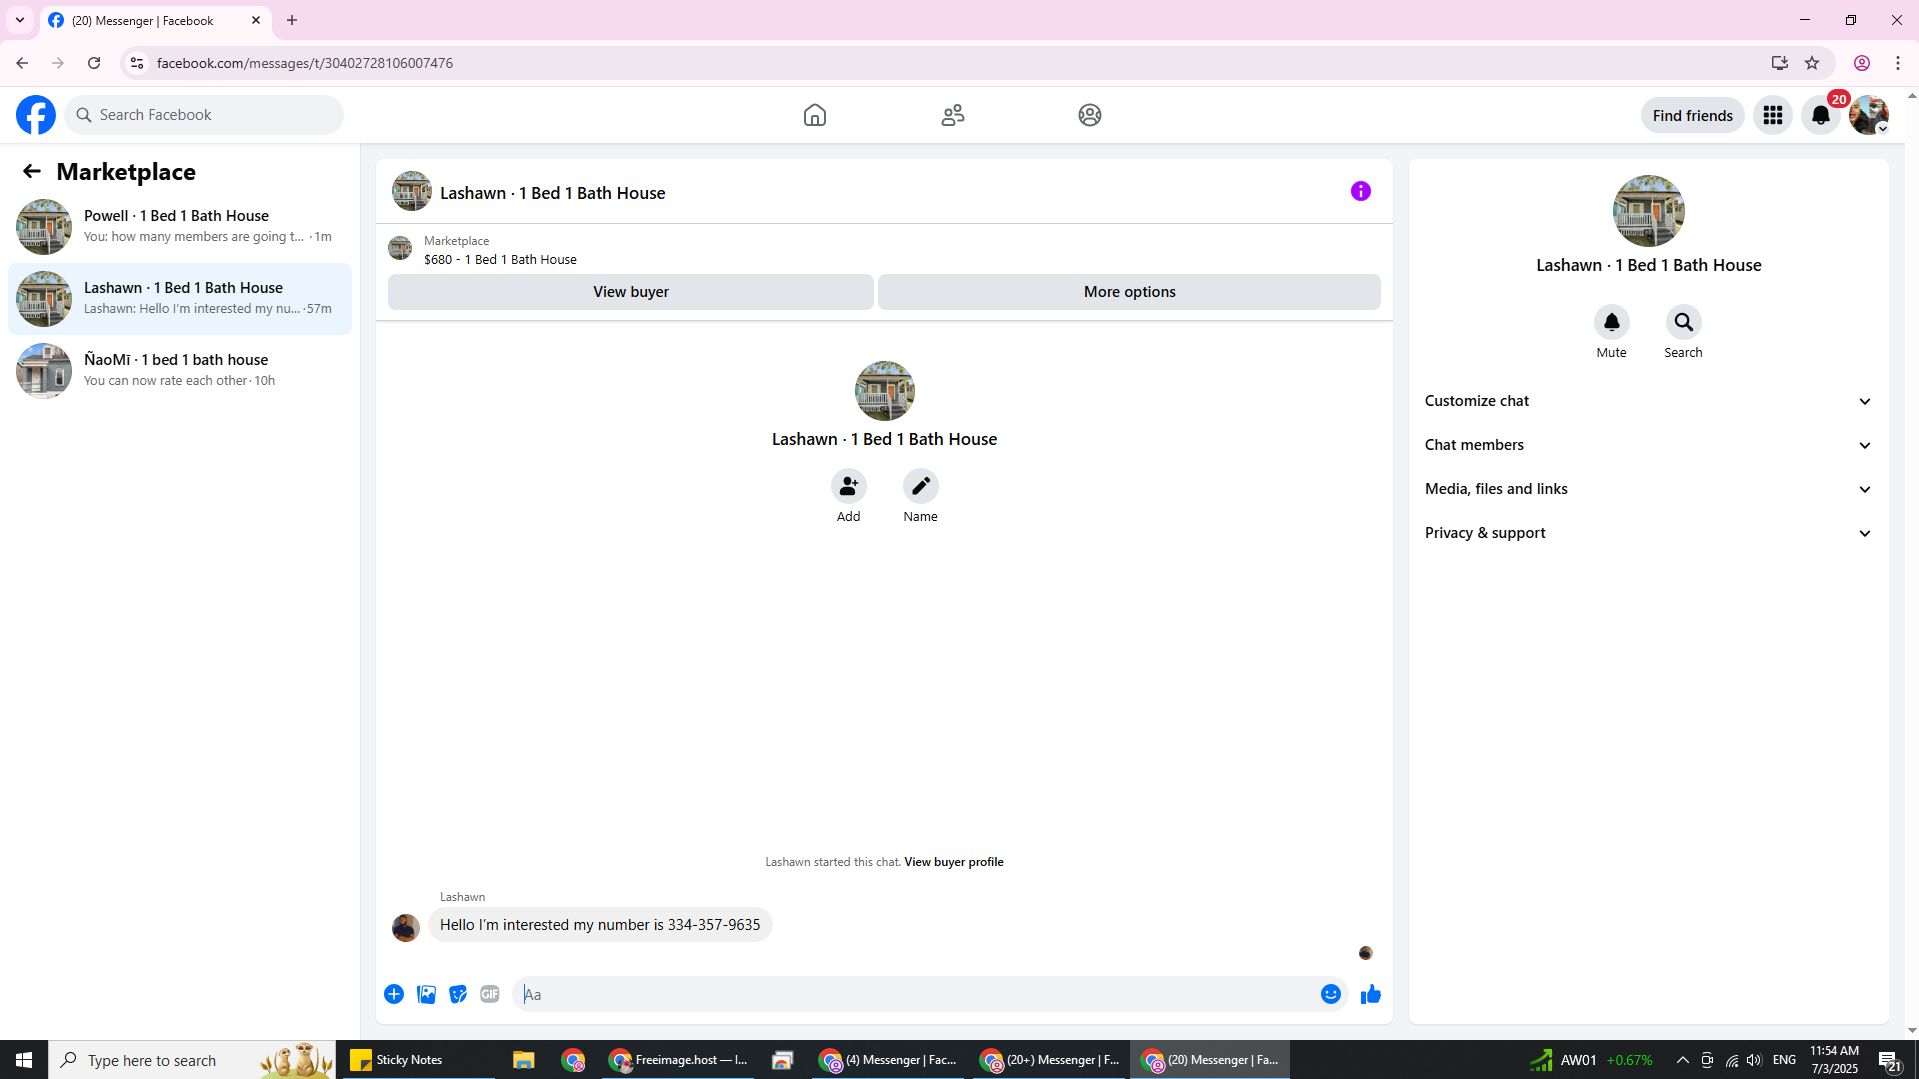This screenshot has width=1919, height=1079.
Task: Go back with the browser back arrow
Action: click(22, 63)
